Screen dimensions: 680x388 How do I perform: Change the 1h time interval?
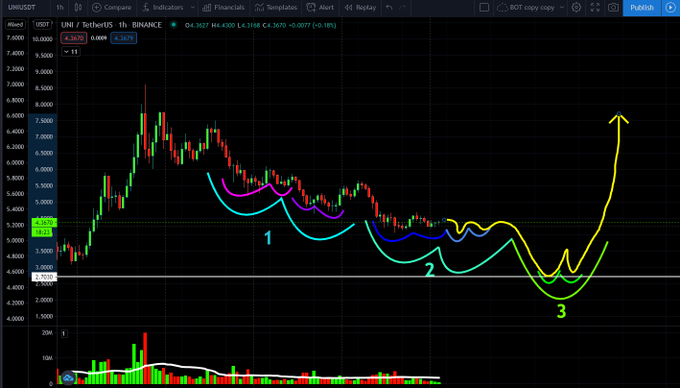tap(60, 7)
